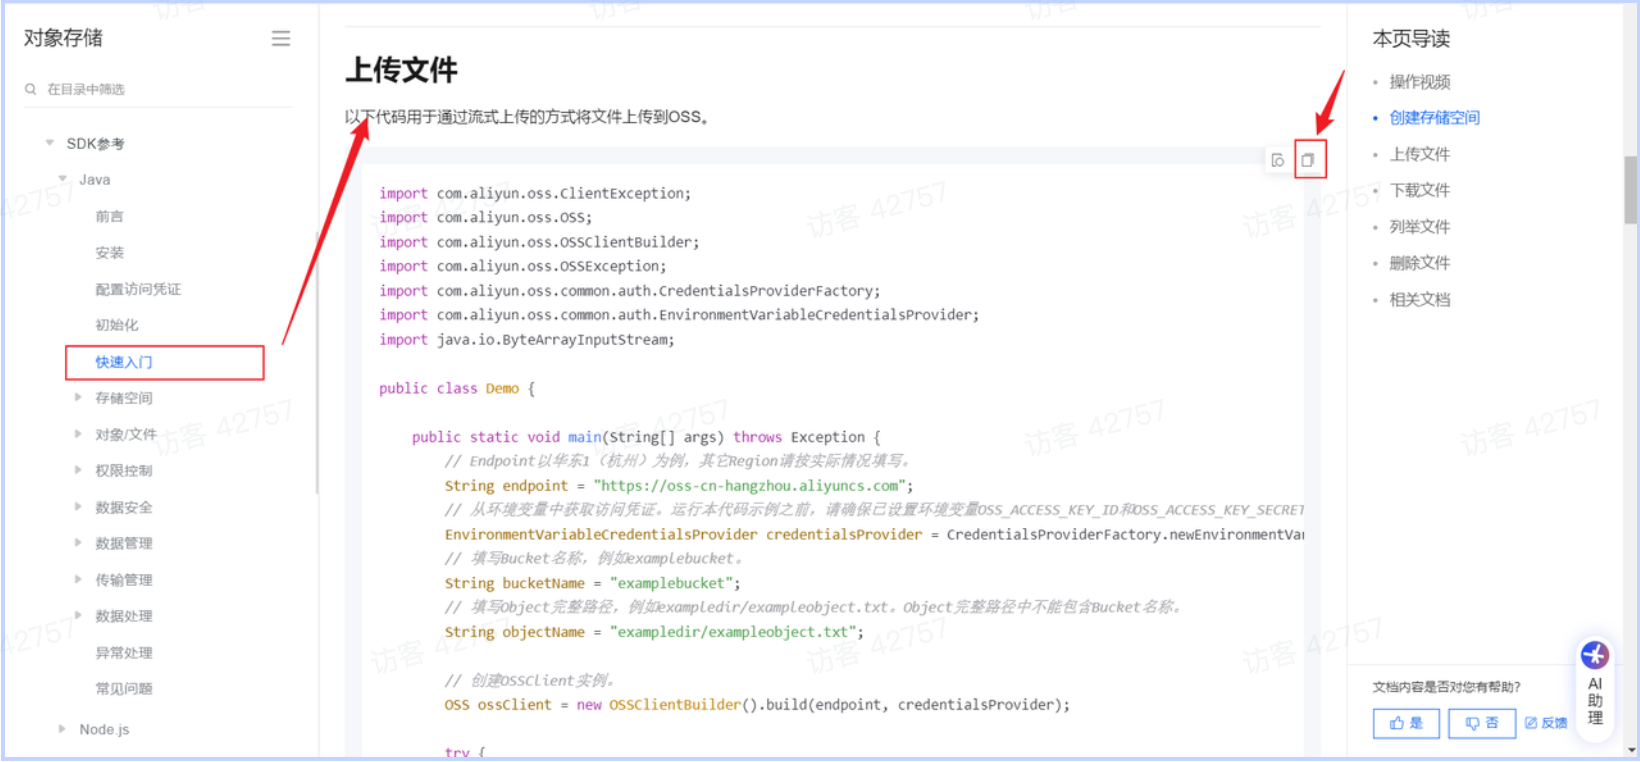Jump to 创建存储空间 in page guide

tap(1435, 118)
